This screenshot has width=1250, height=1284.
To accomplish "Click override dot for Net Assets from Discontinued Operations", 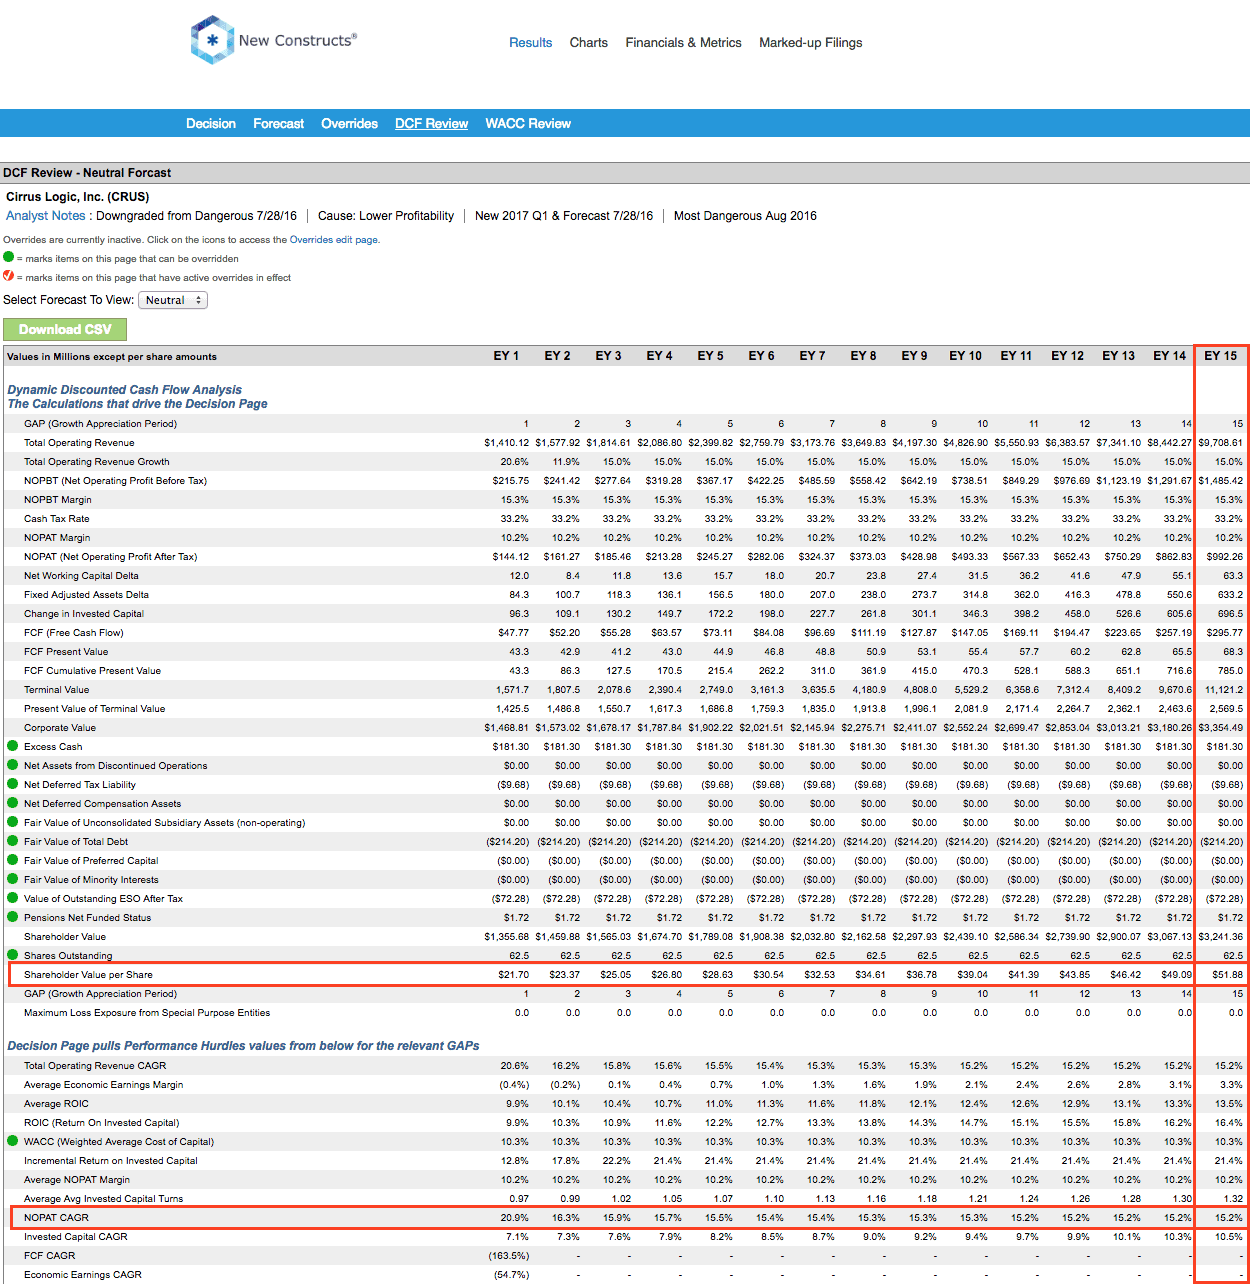I will tap(13, 765).
